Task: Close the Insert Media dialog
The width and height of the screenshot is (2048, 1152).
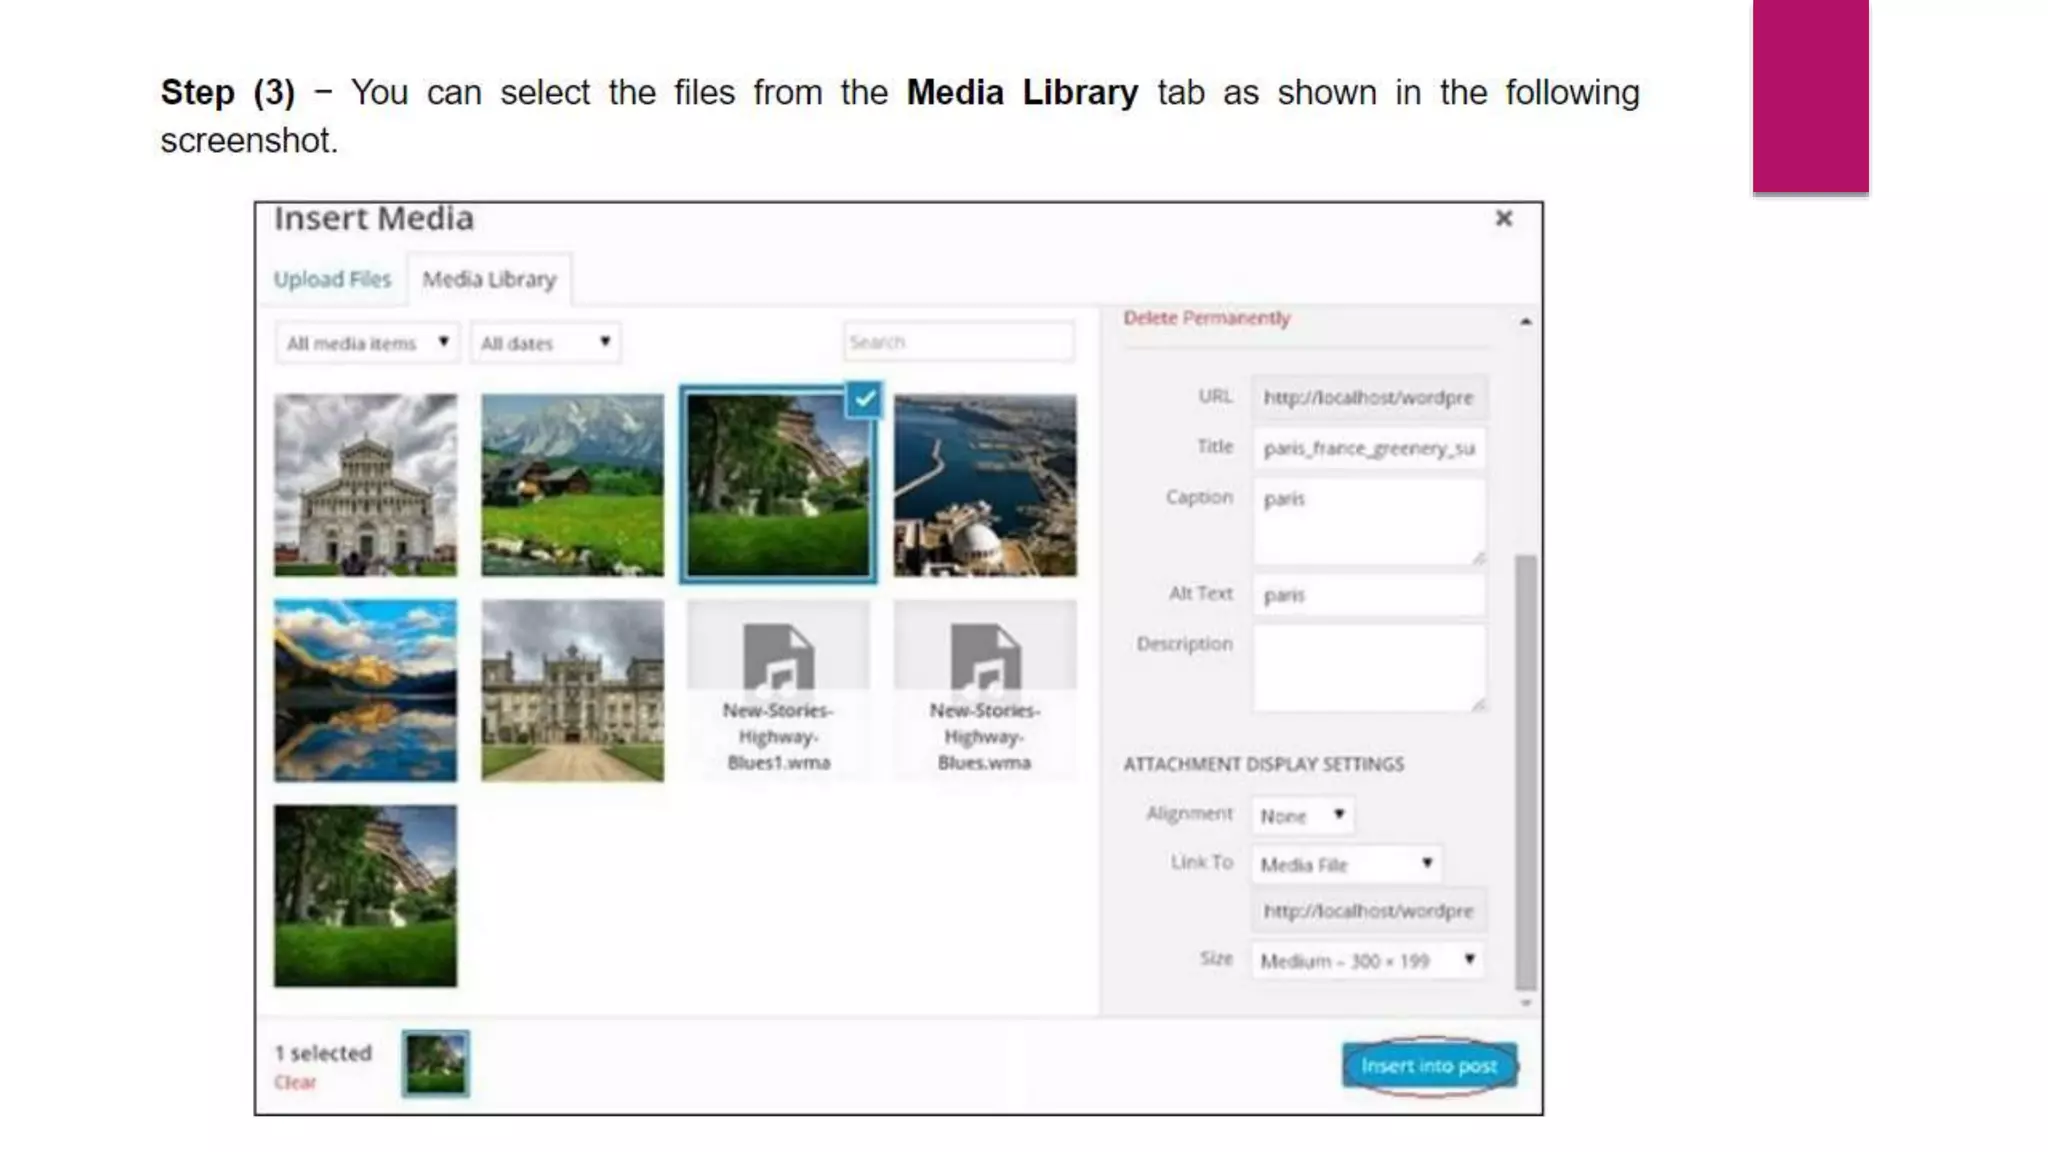Action: click(x=1503, y=218)
